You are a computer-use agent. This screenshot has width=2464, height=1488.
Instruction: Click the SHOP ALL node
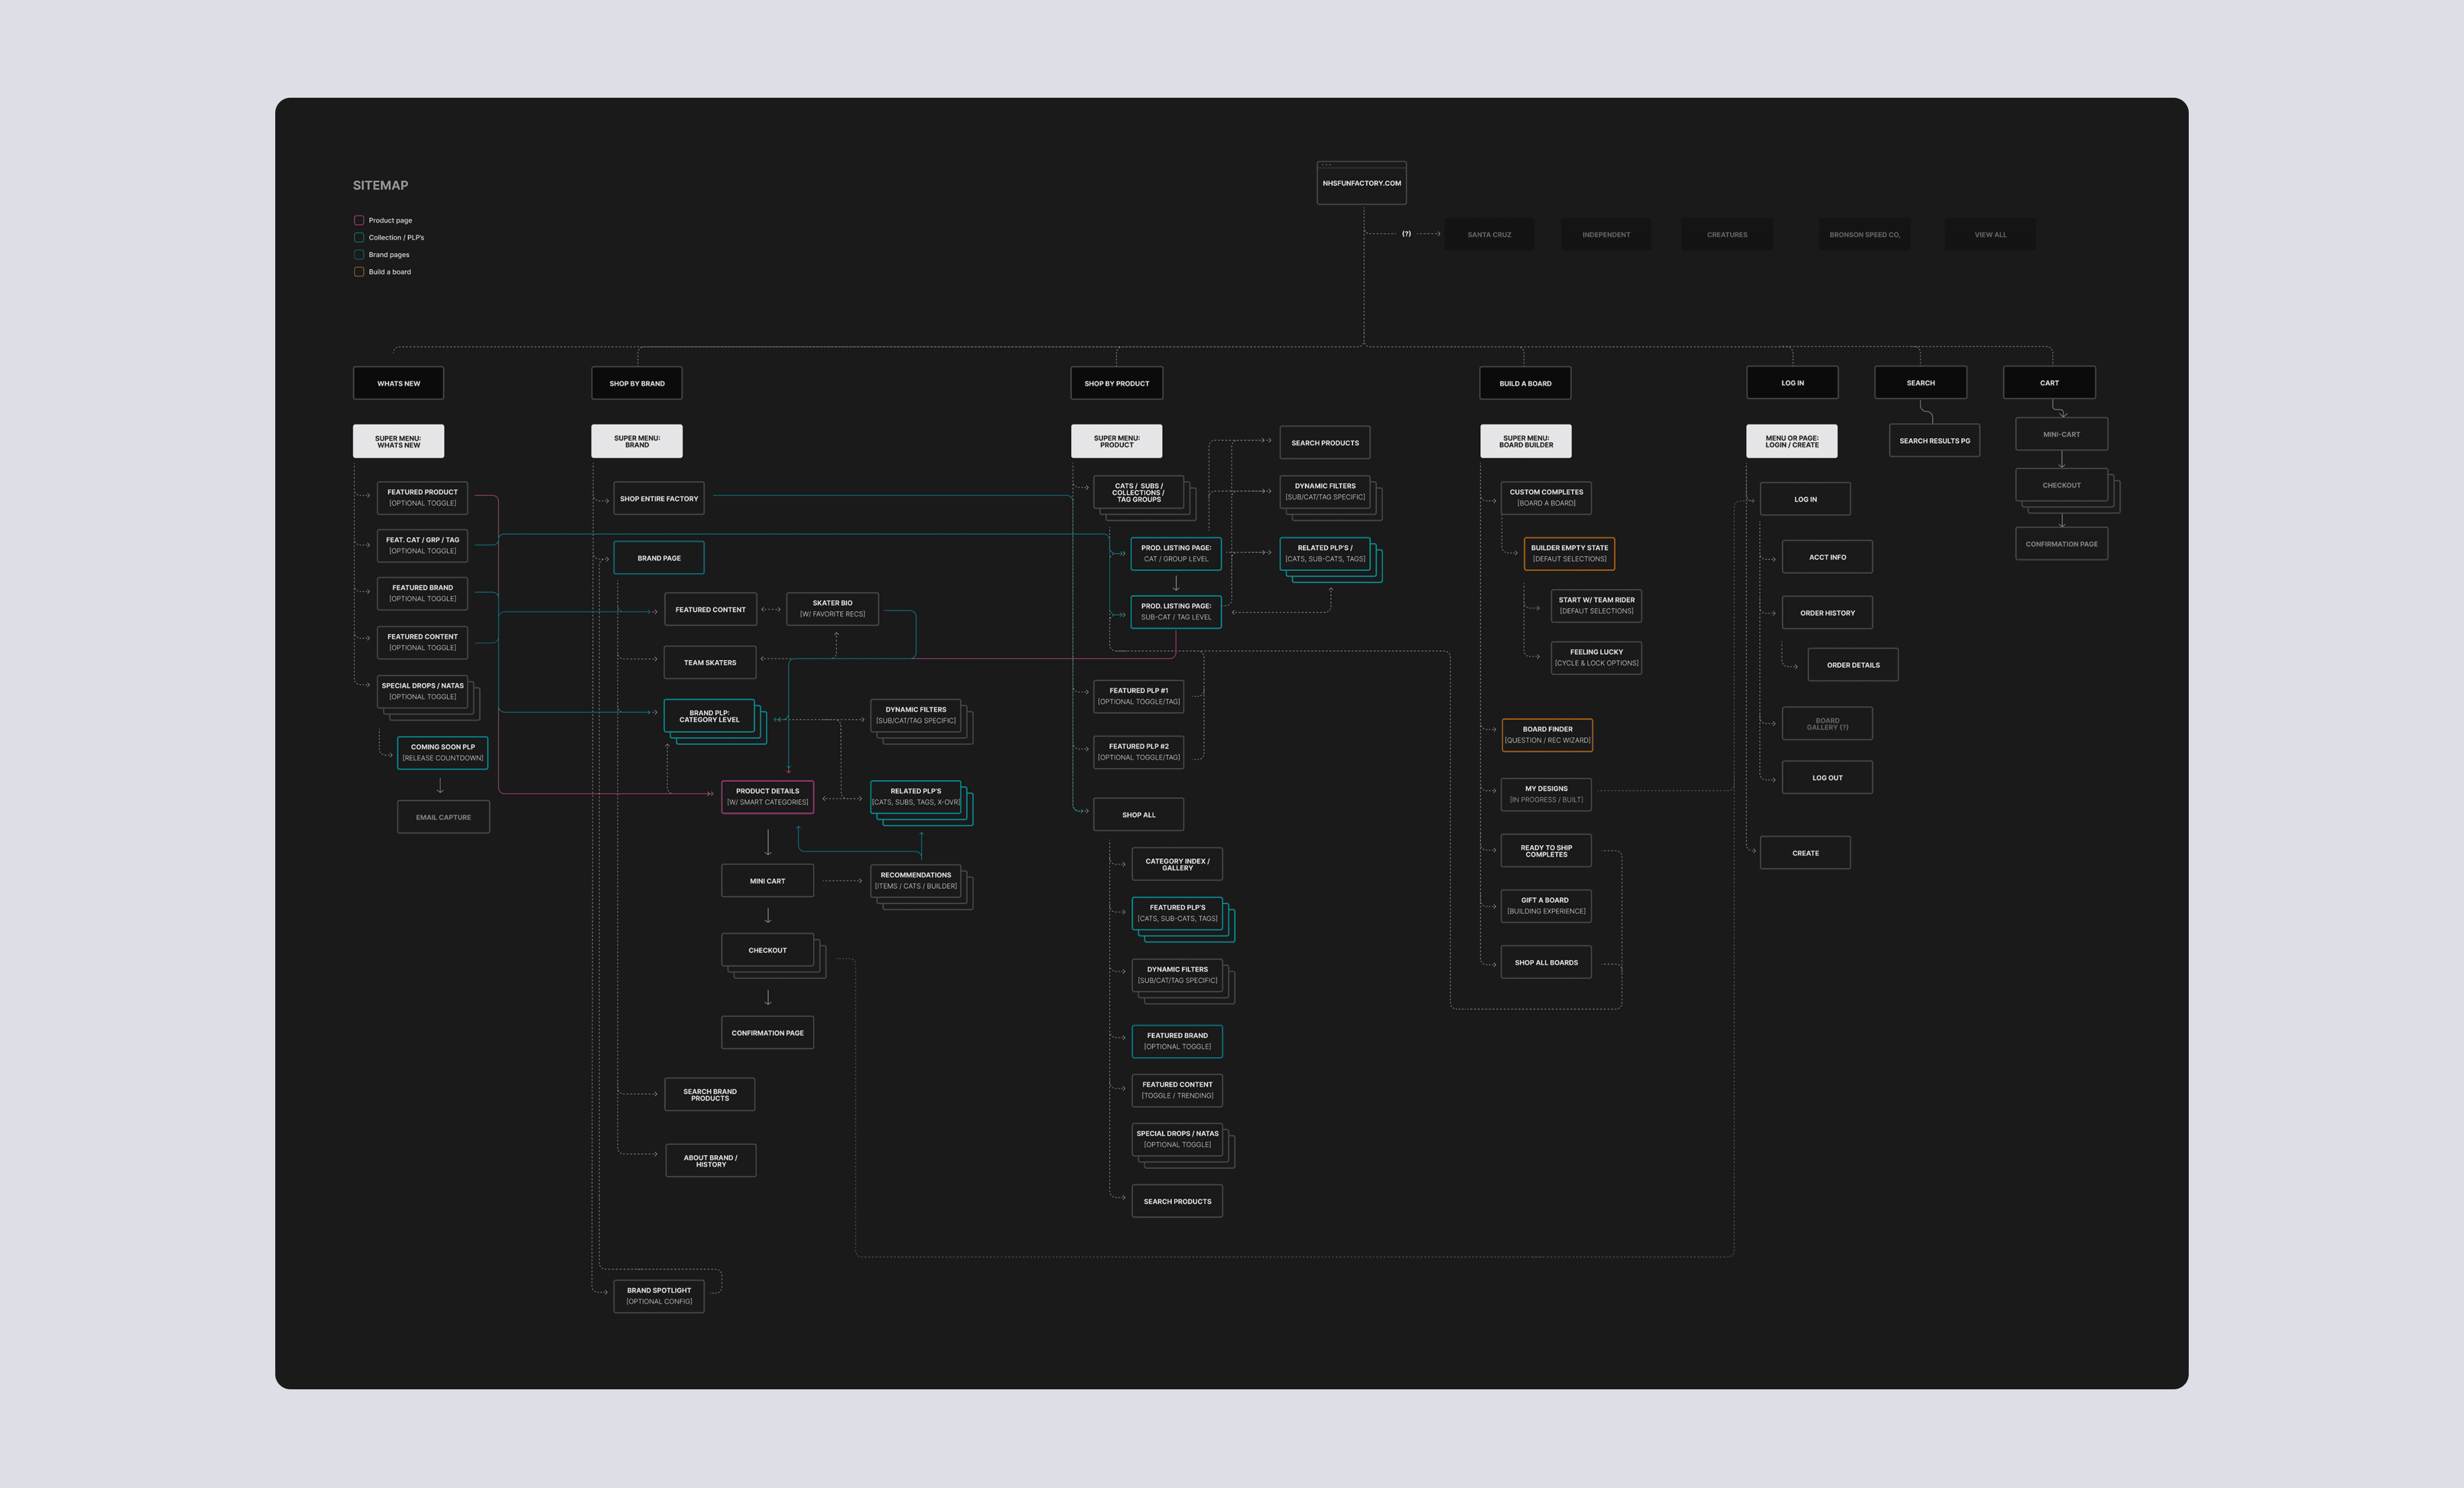[x=1138, y=814]
